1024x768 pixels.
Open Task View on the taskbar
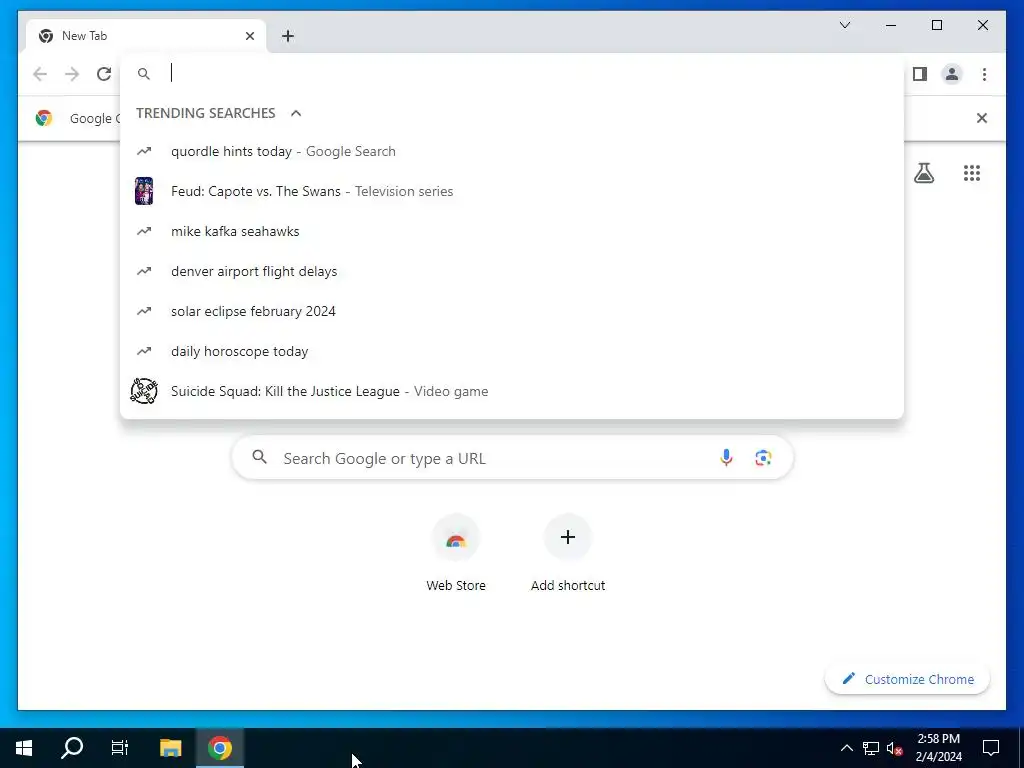pos(120,748)
